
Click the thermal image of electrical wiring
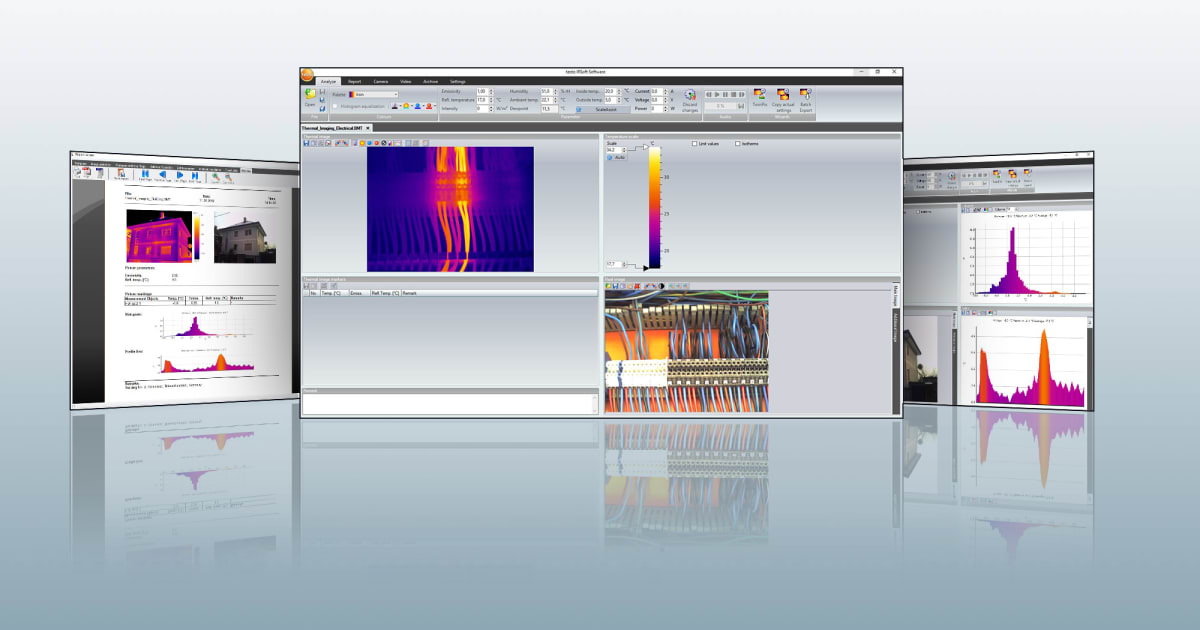coord(450,209)
